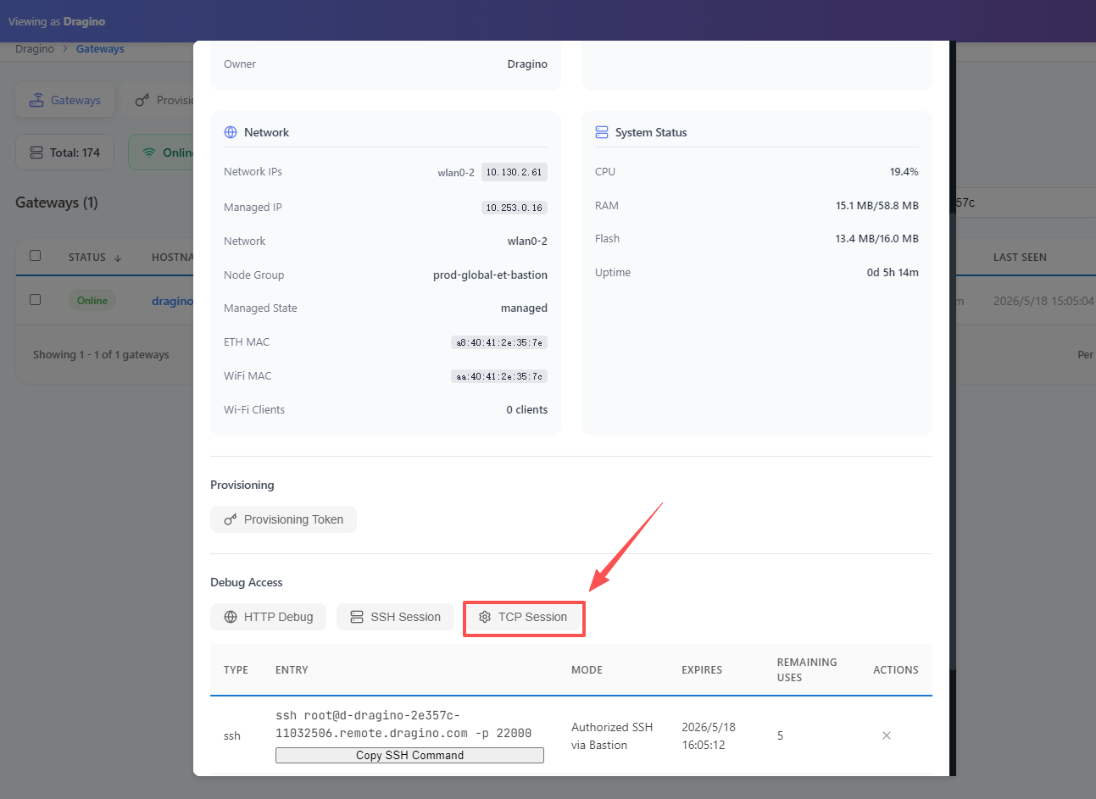
Task: Open the TCP Session debug access
Action: pos(524,617)
